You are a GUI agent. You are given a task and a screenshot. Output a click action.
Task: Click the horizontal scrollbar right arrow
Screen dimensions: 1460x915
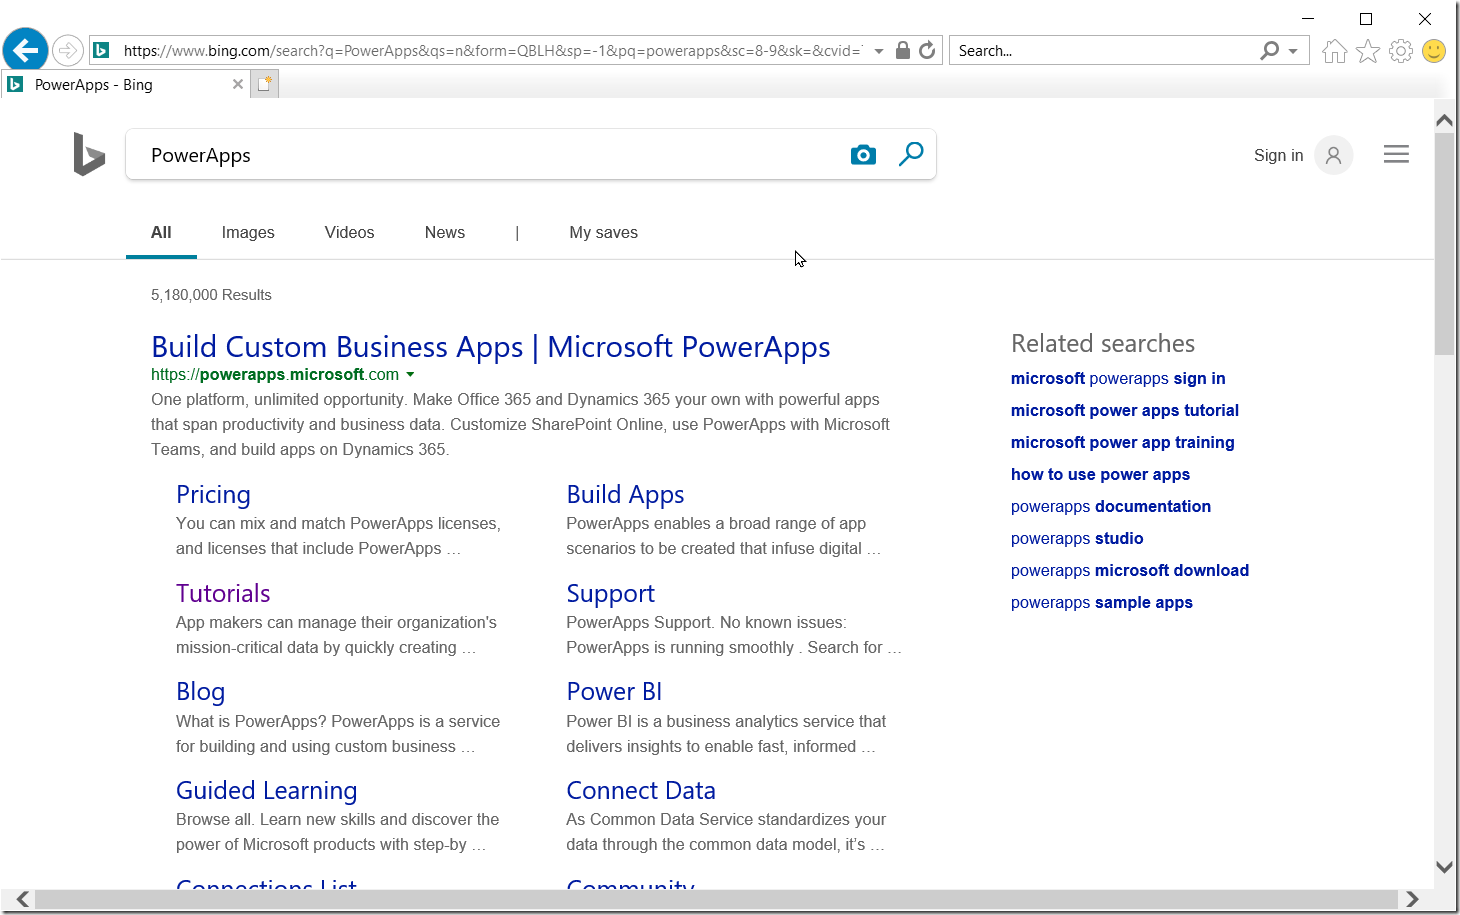pyautogui.click(x=1411, y=899)
